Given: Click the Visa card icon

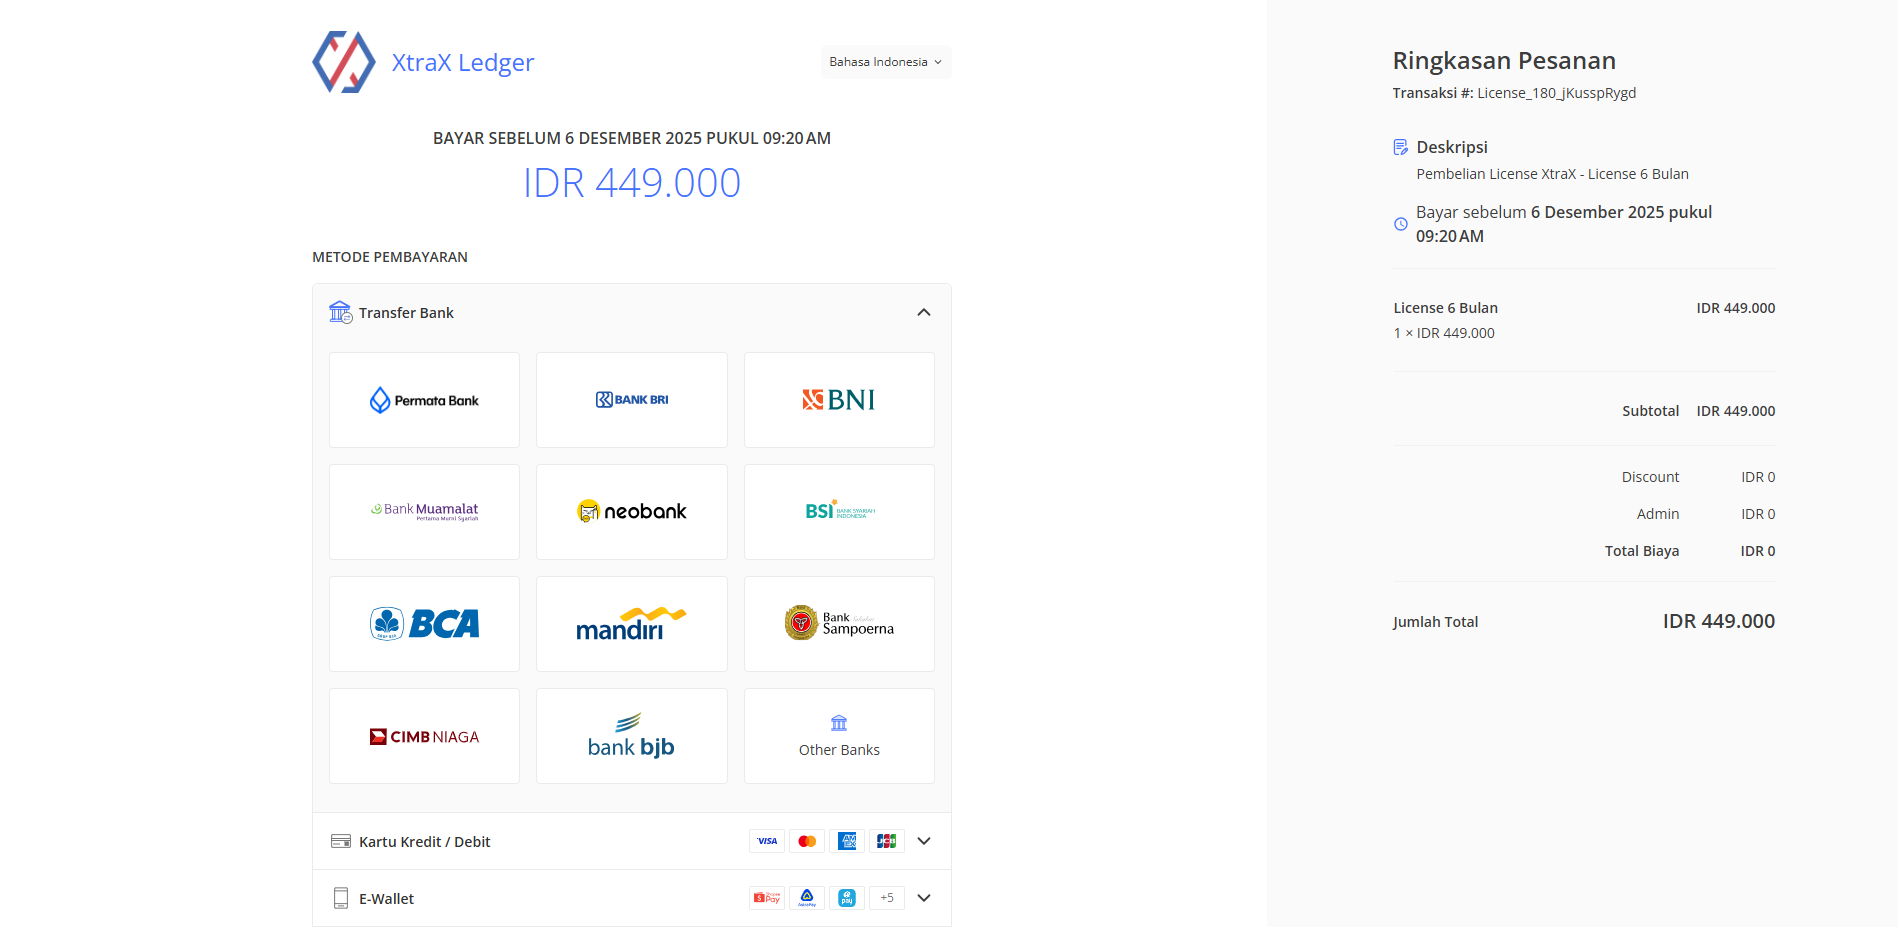Looking at the screenshot, I should [x=767, y=841].
